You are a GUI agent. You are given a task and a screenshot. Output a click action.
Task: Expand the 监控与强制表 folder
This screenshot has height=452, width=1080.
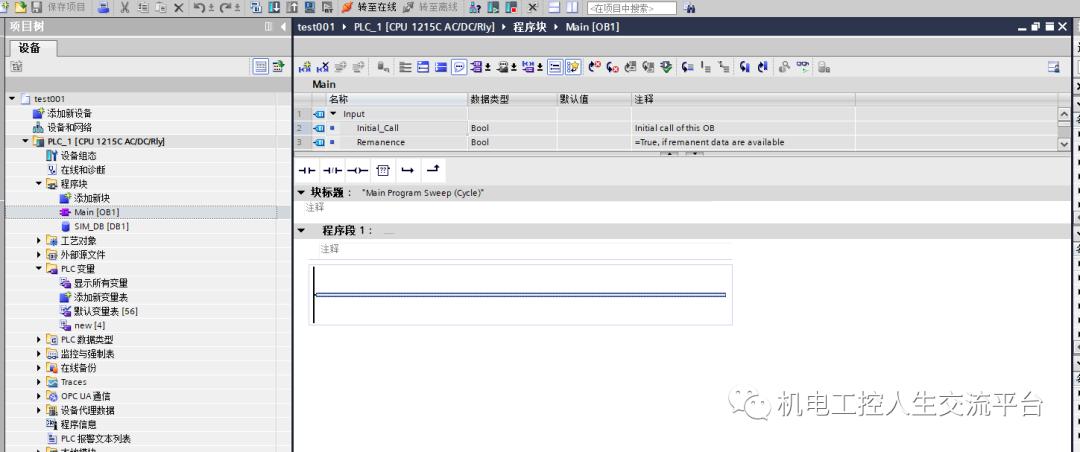(39, 353)
